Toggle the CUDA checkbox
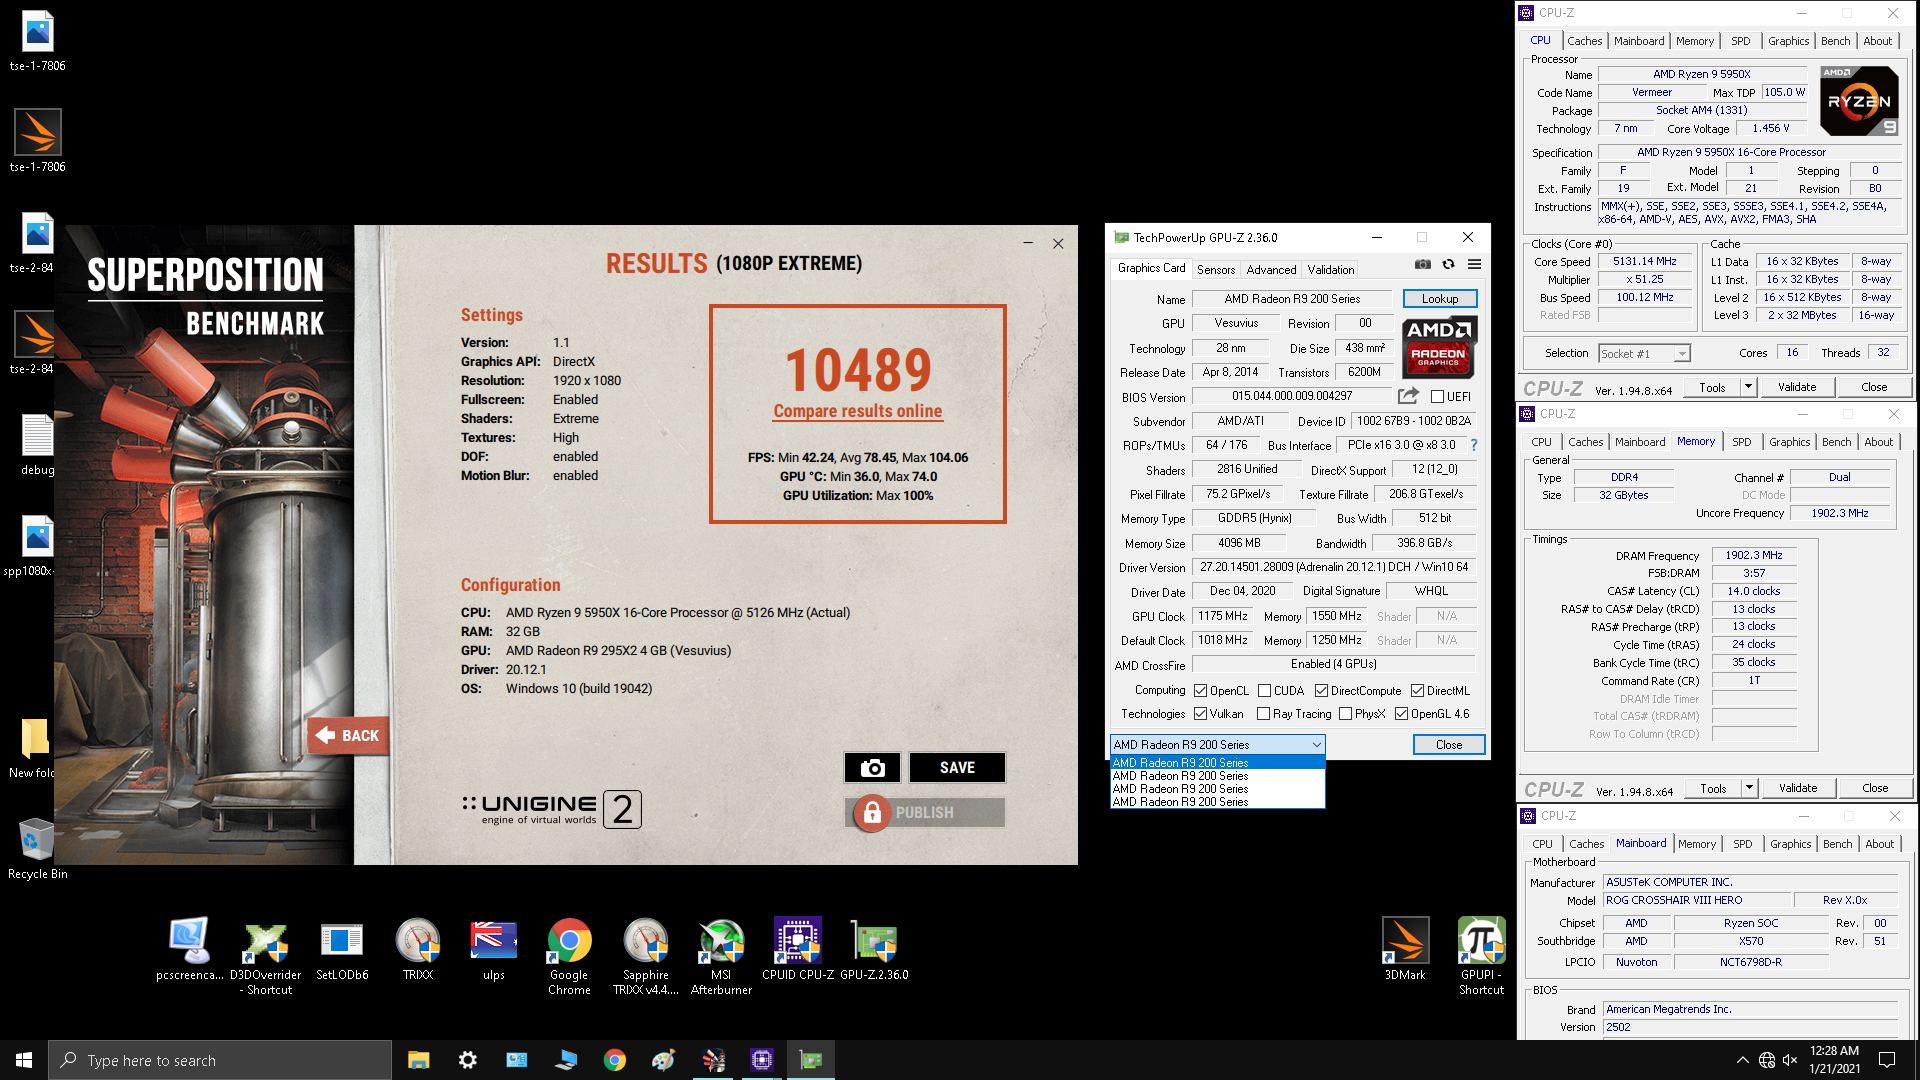 click(1264, 691)
